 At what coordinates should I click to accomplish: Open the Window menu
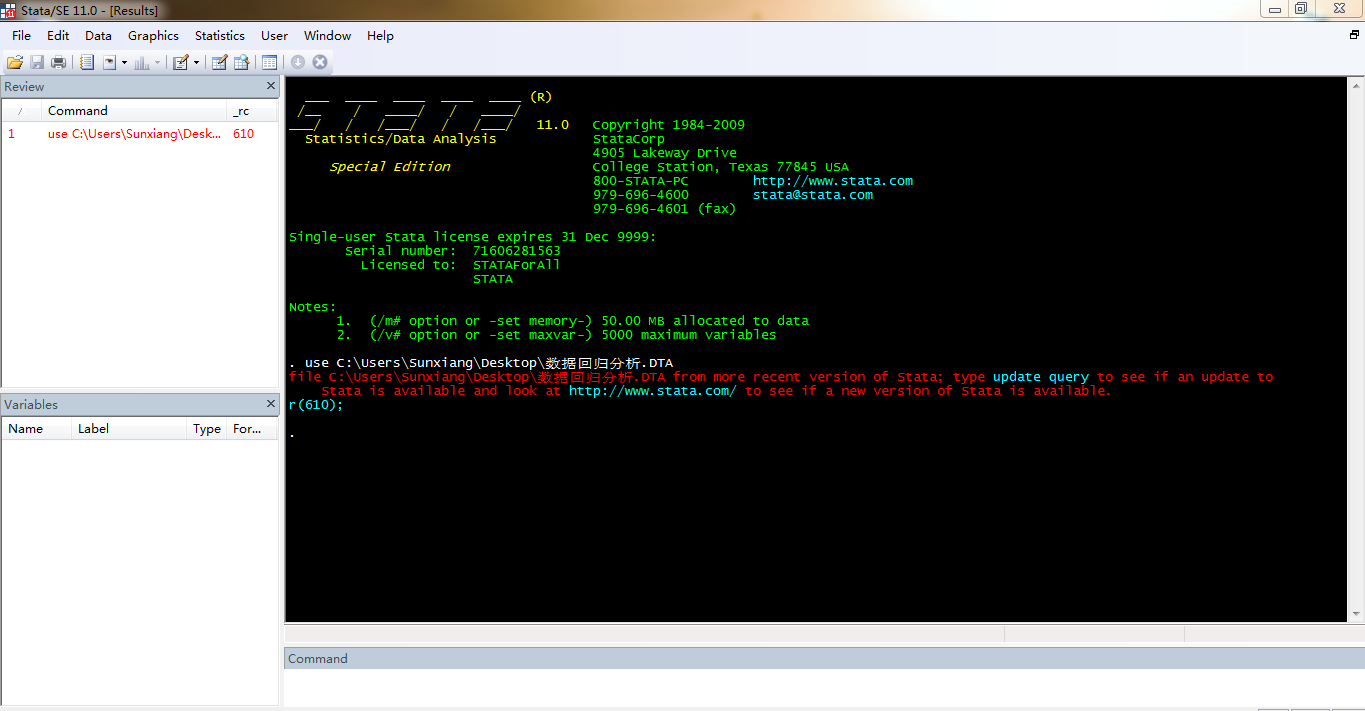[x=327, y=35]
